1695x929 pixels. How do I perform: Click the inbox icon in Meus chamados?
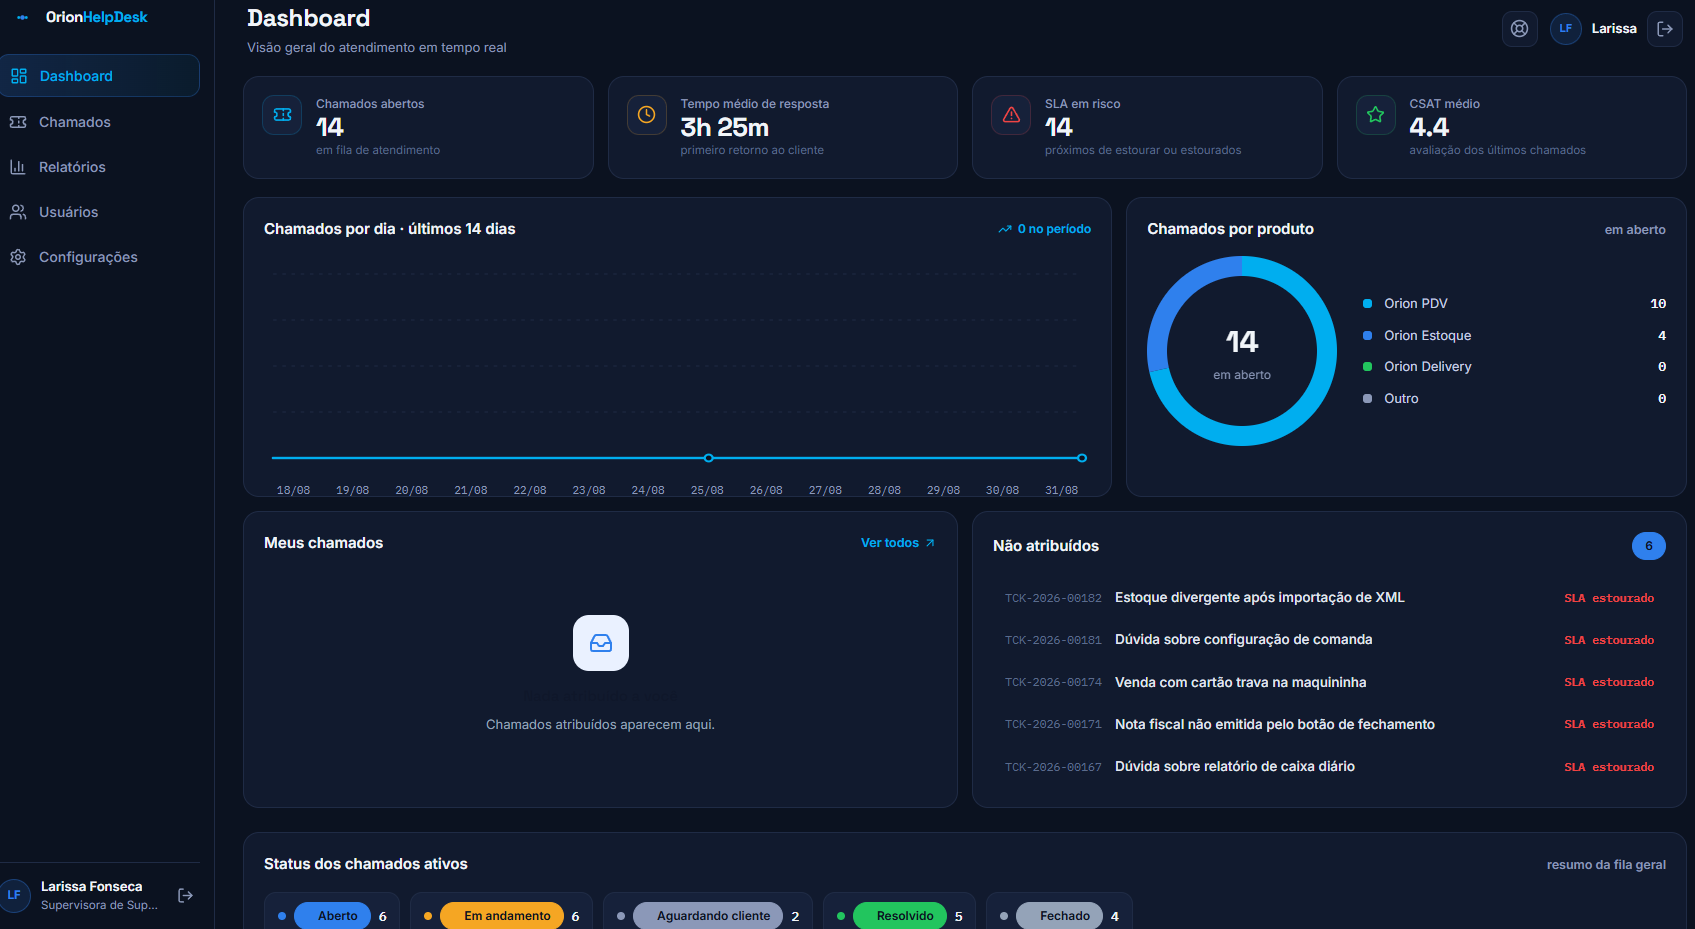[601, 643]
